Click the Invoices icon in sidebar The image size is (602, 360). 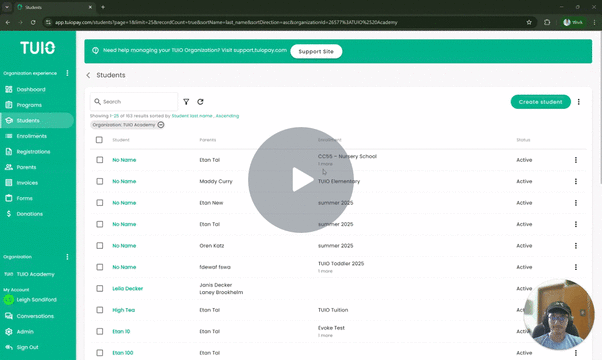pos(9,183)
